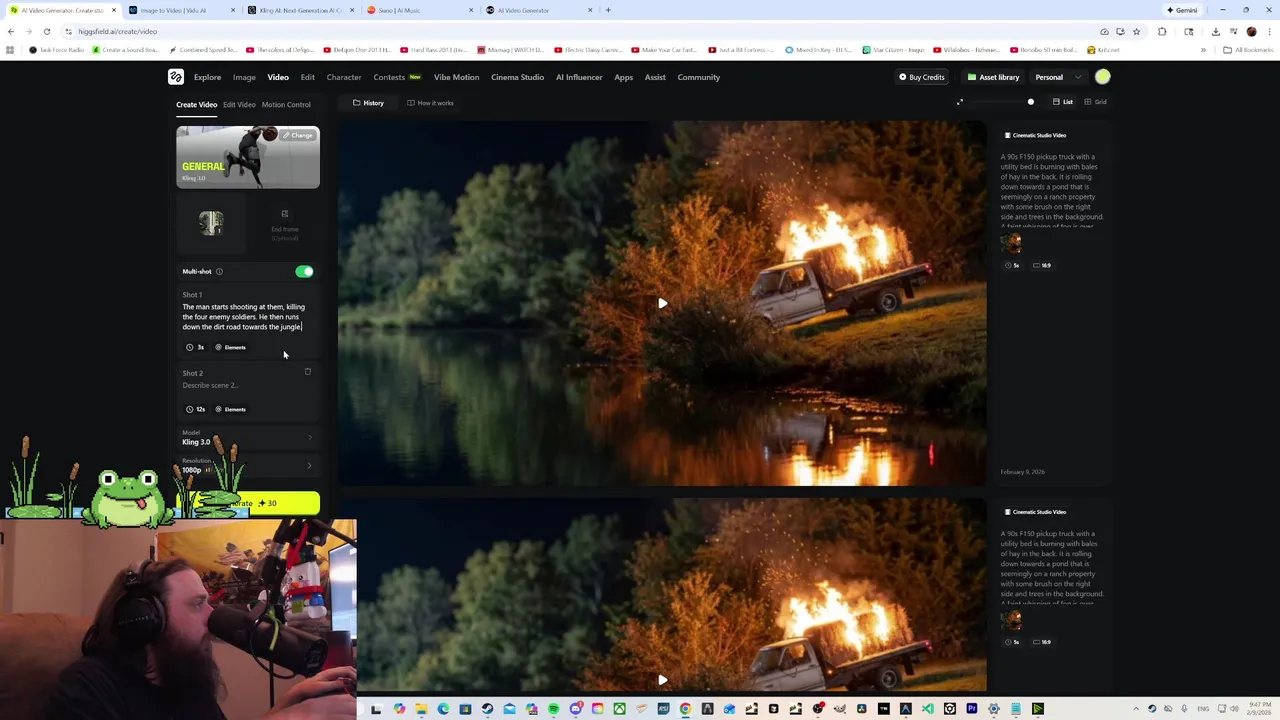This screenshot has width=1280, height=720.
Task: Open the Chrome browser menu
Action: (x=1268, y=31)
